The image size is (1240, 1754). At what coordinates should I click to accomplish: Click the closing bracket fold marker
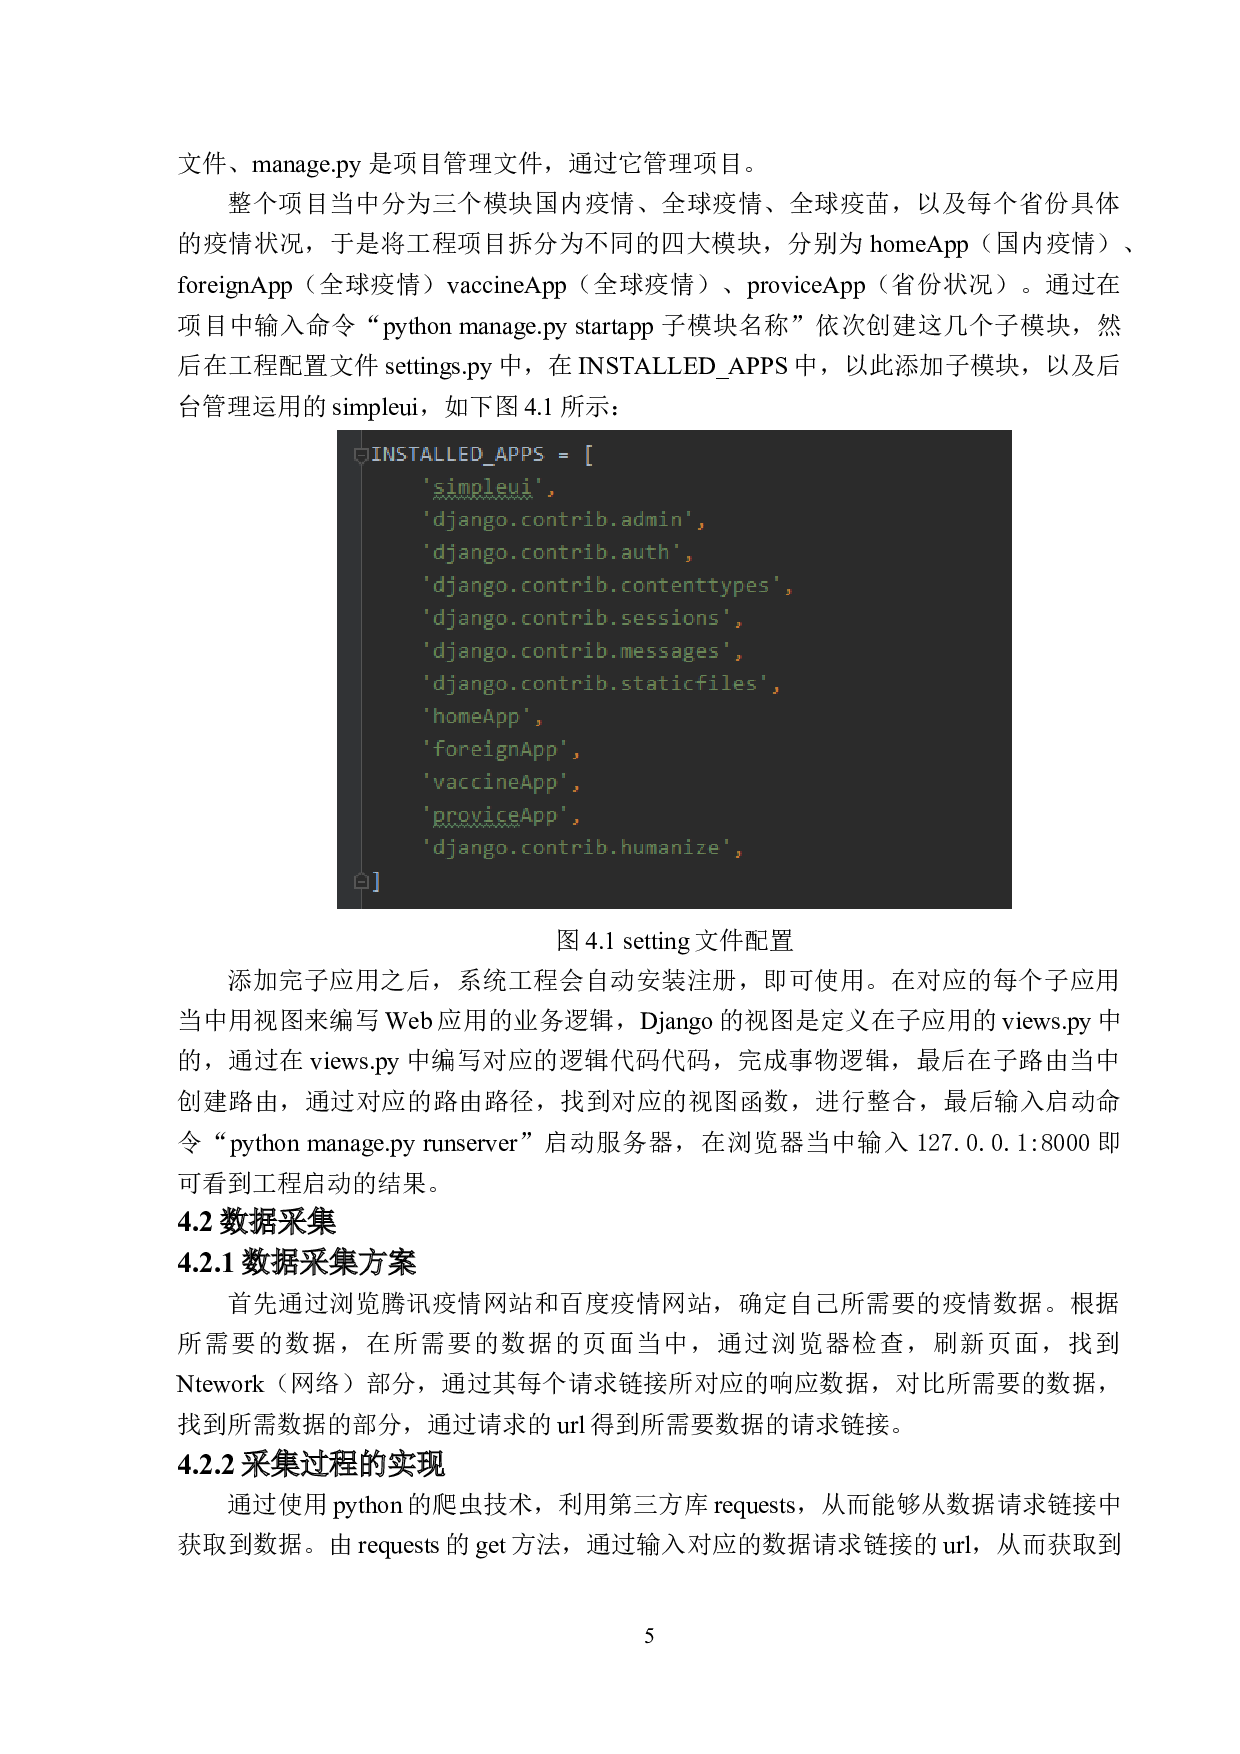click(361, 881)
